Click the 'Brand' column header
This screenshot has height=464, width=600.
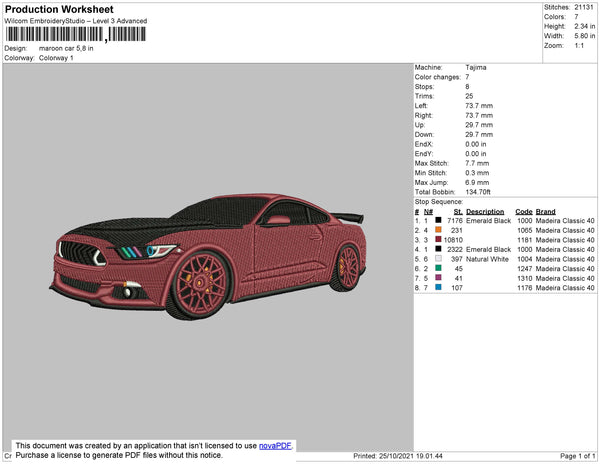(x=546, y=212)
